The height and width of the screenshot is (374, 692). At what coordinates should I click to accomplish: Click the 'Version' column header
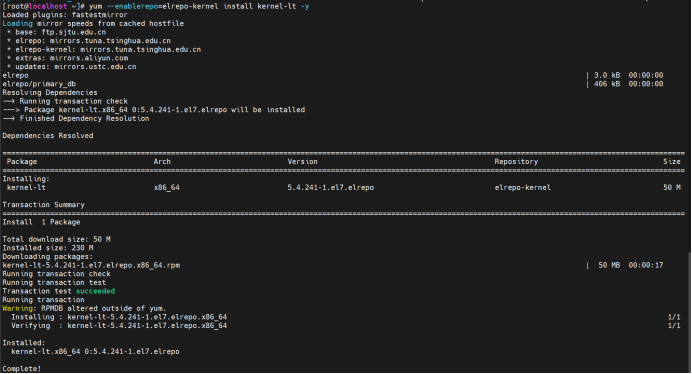302,162
